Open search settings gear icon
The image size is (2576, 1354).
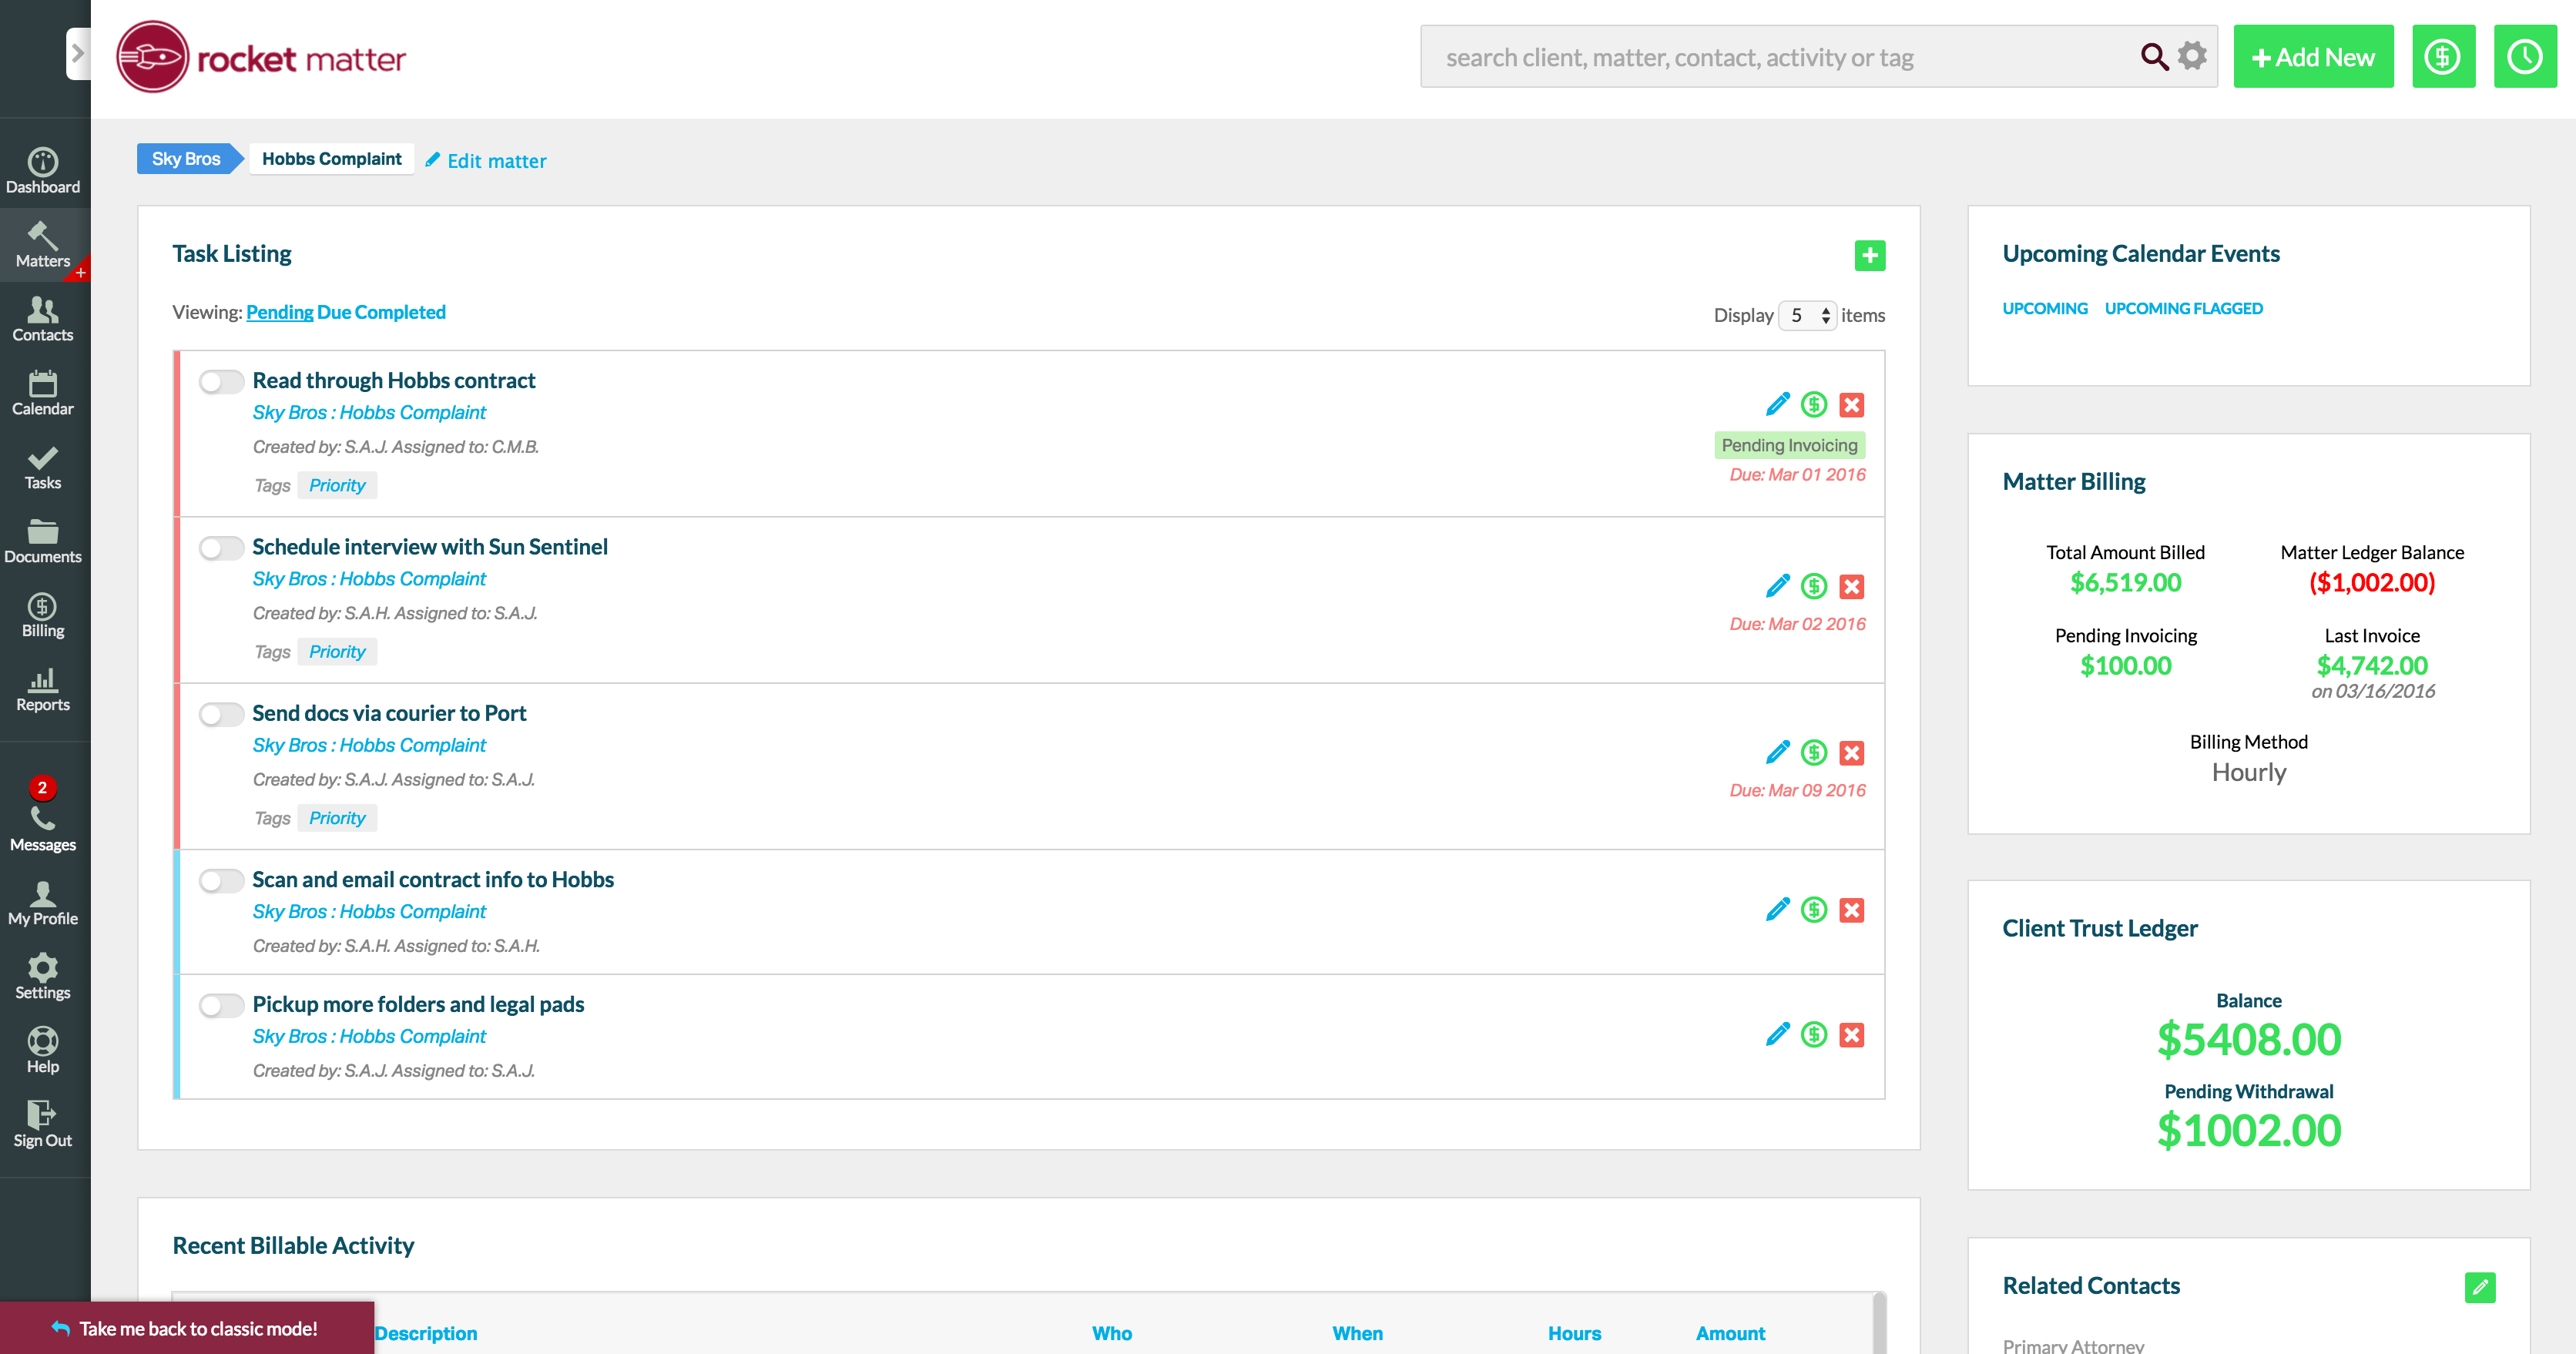pyautogui.click(x=2192, y=56)
